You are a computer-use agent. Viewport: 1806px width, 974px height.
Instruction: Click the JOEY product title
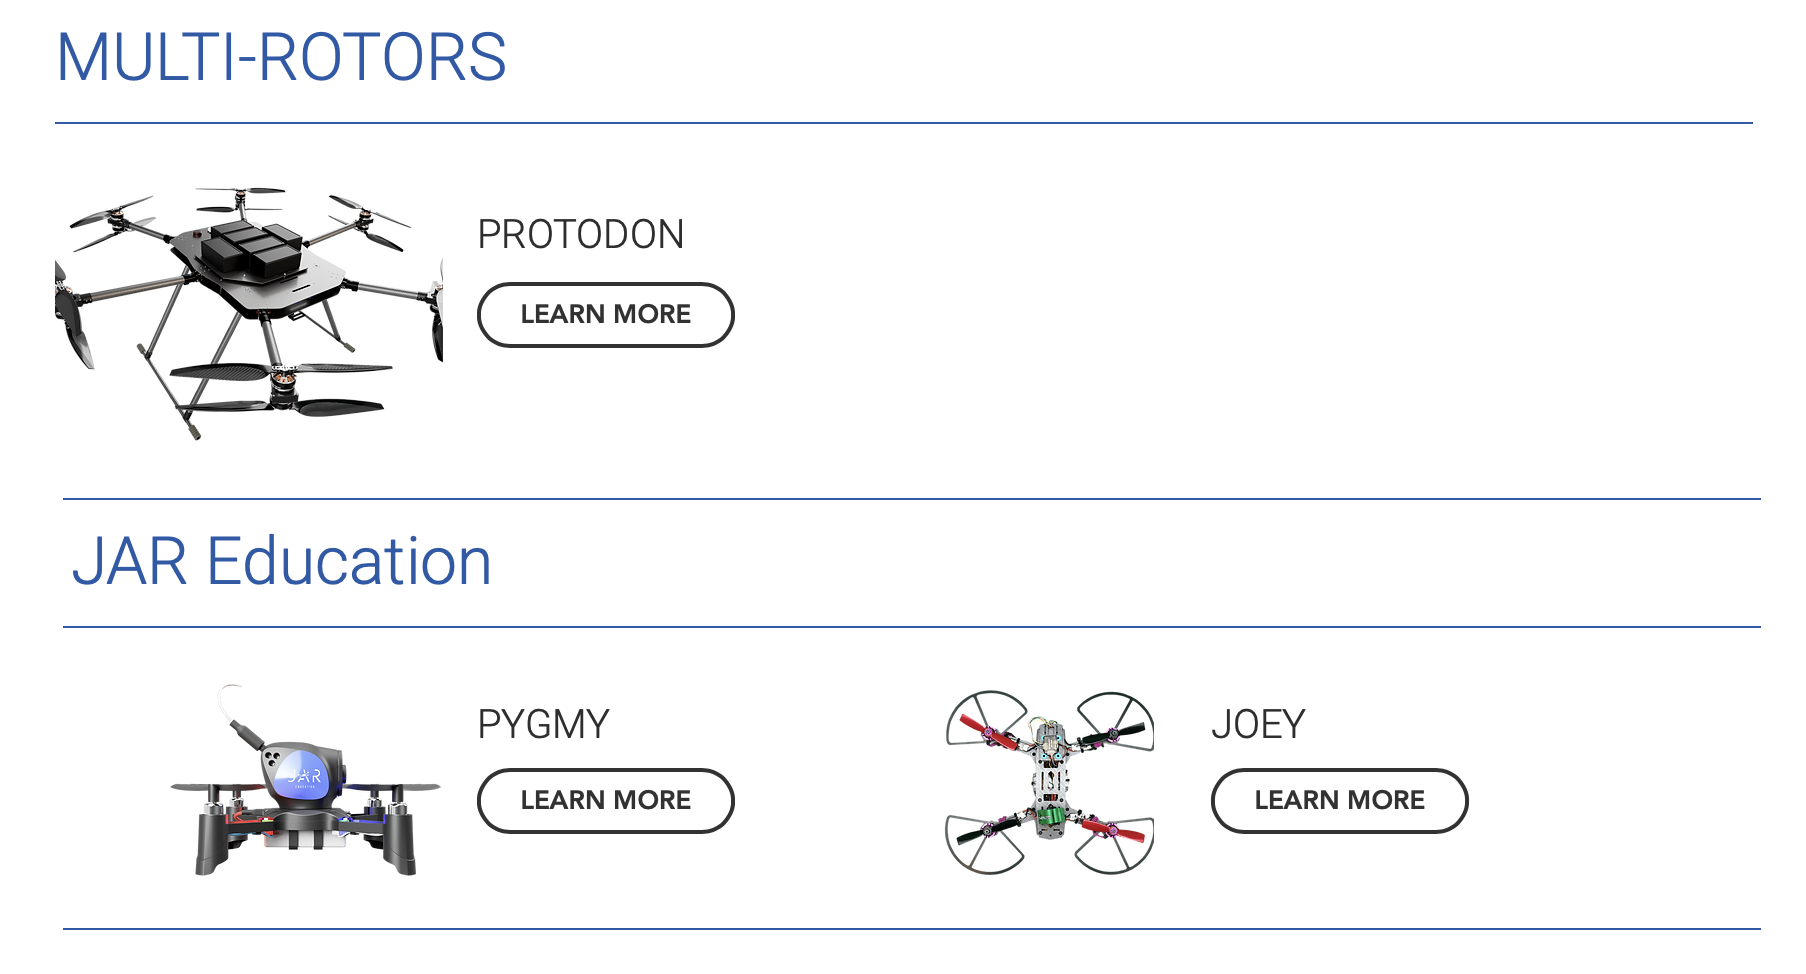(x=1258, y=724)
